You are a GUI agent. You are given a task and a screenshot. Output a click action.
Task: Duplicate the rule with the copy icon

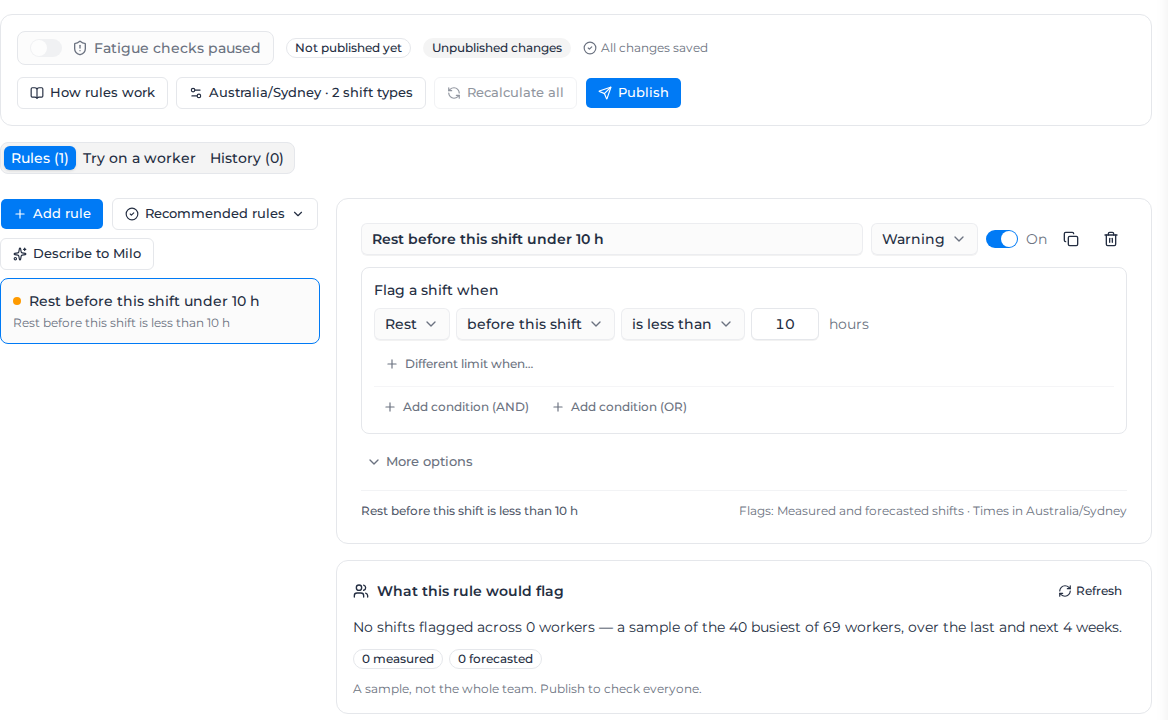pos(1071,239)
